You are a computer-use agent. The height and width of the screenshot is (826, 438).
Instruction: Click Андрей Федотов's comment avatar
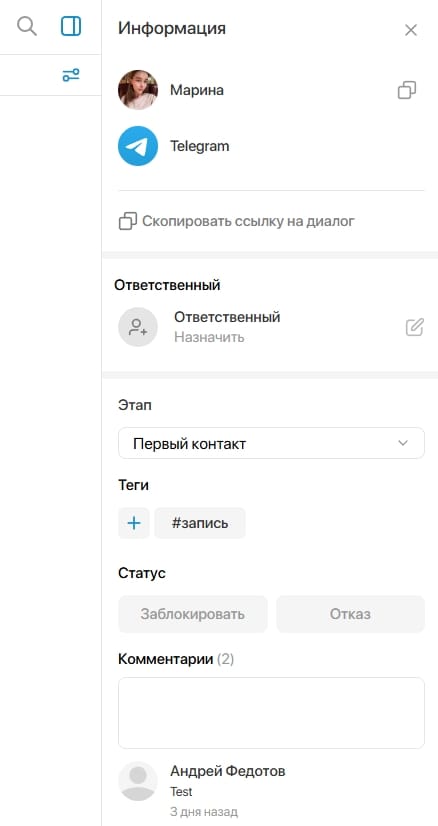[138, 781]
